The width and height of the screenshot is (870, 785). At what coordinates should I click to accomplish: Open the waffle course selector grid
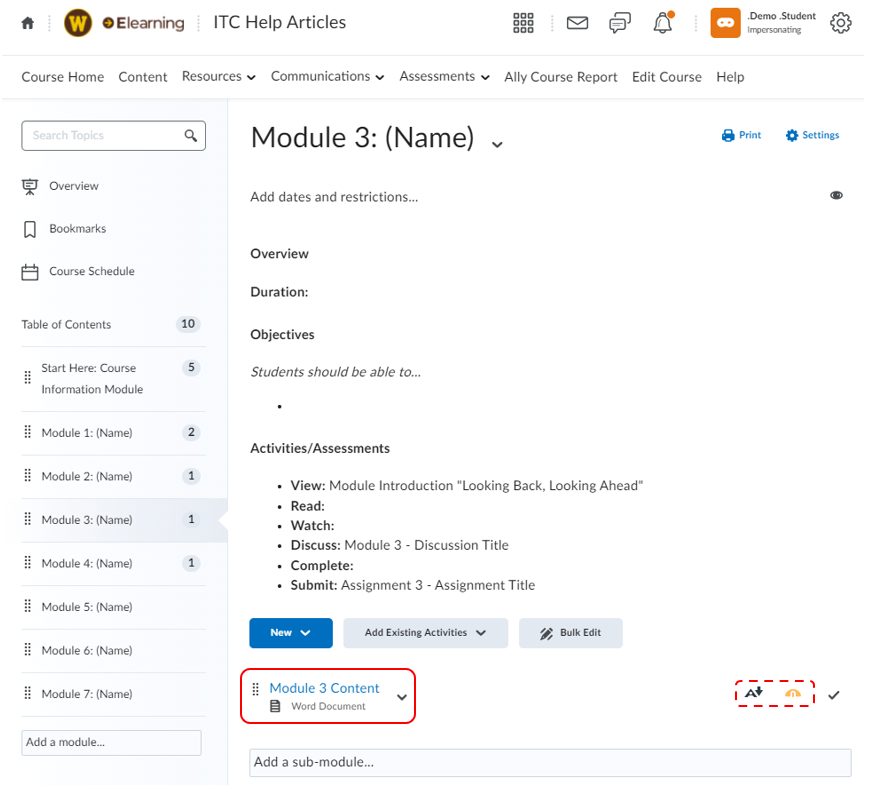(x=523, y=22)
